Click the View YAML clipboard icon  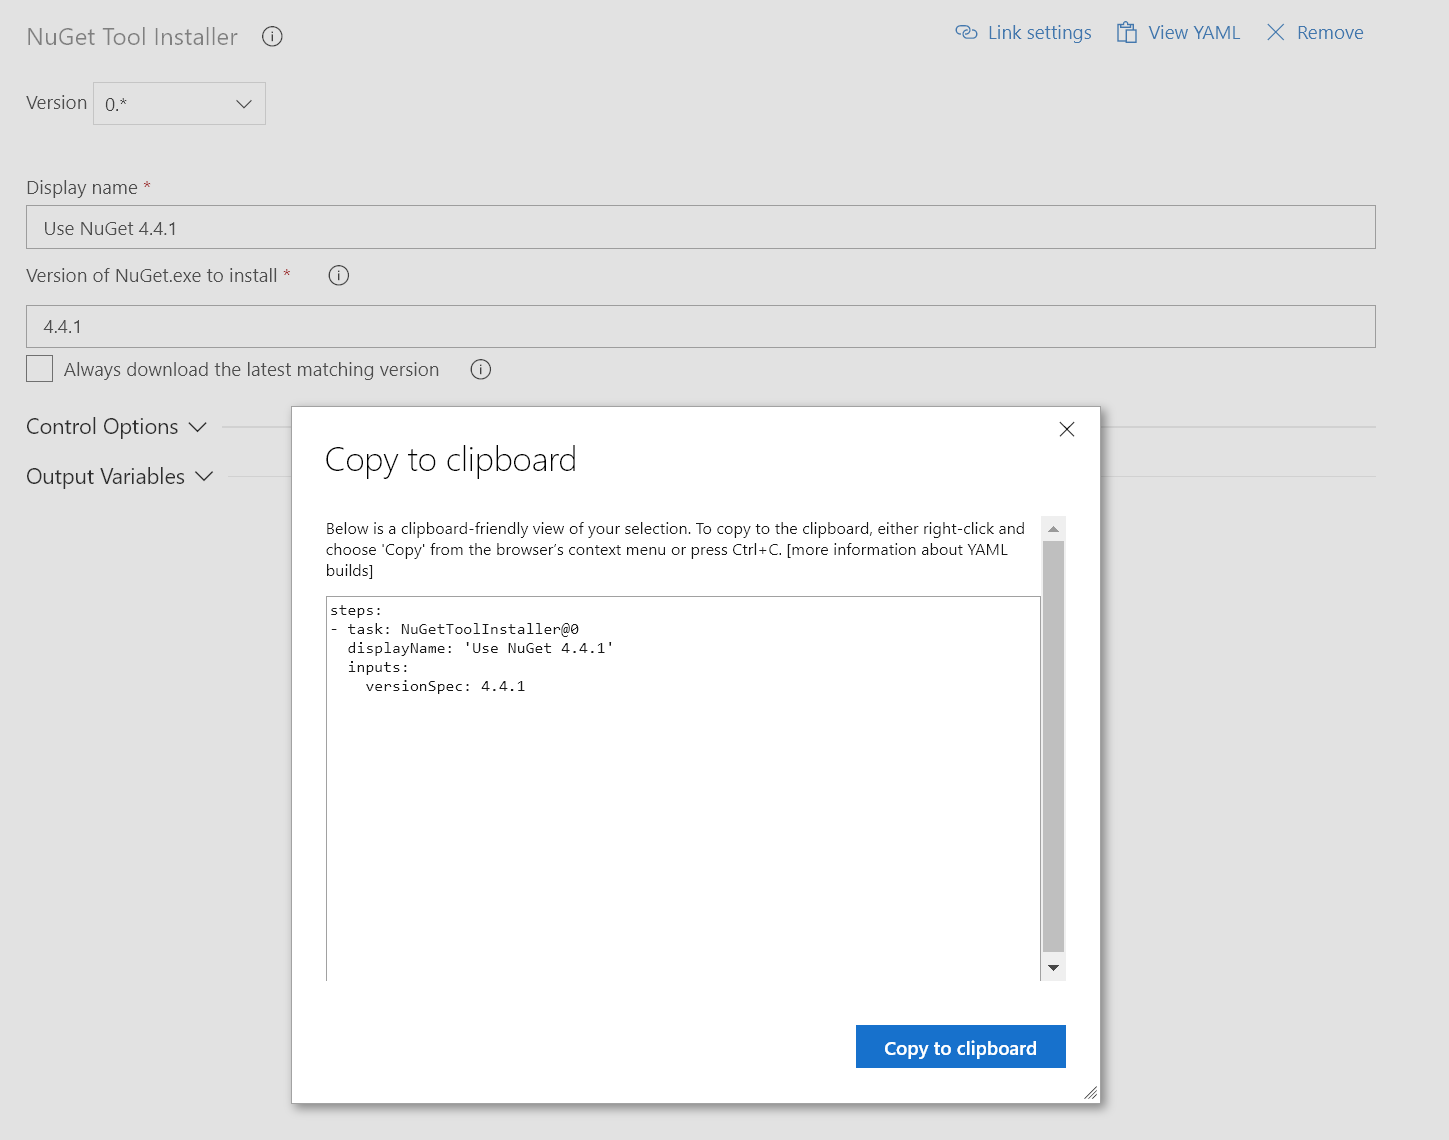click(x=1127, y=33)
